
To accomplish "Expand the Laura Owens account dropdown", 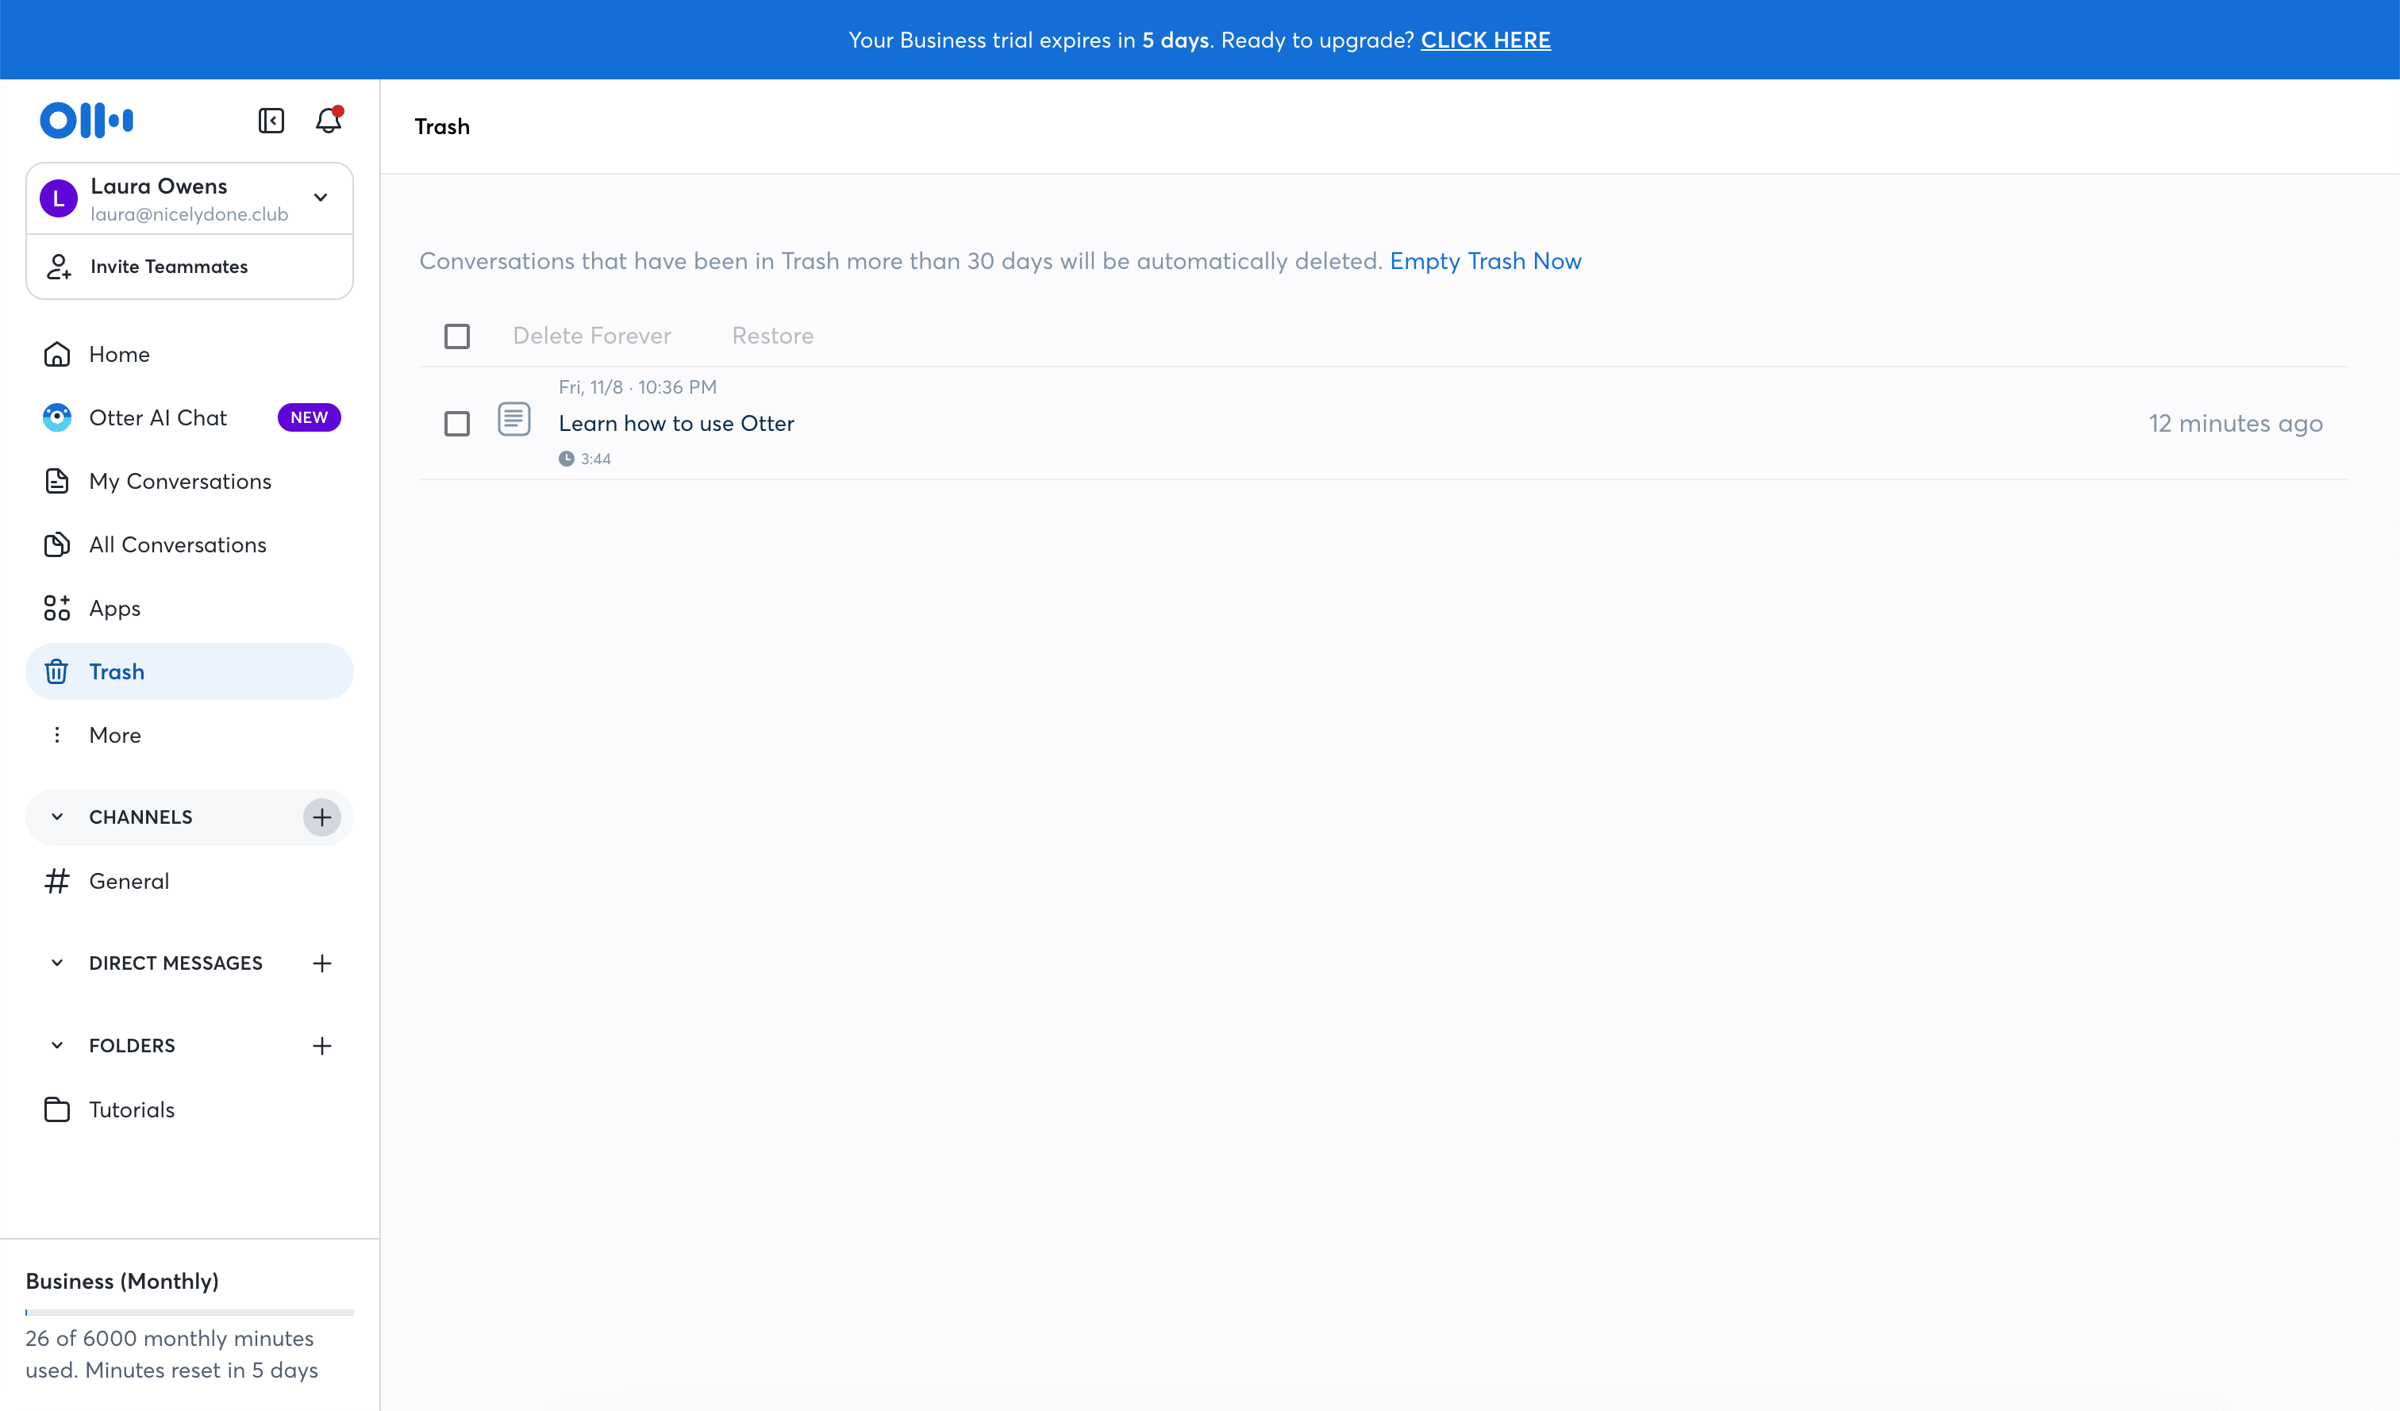I will pos(321,198).
